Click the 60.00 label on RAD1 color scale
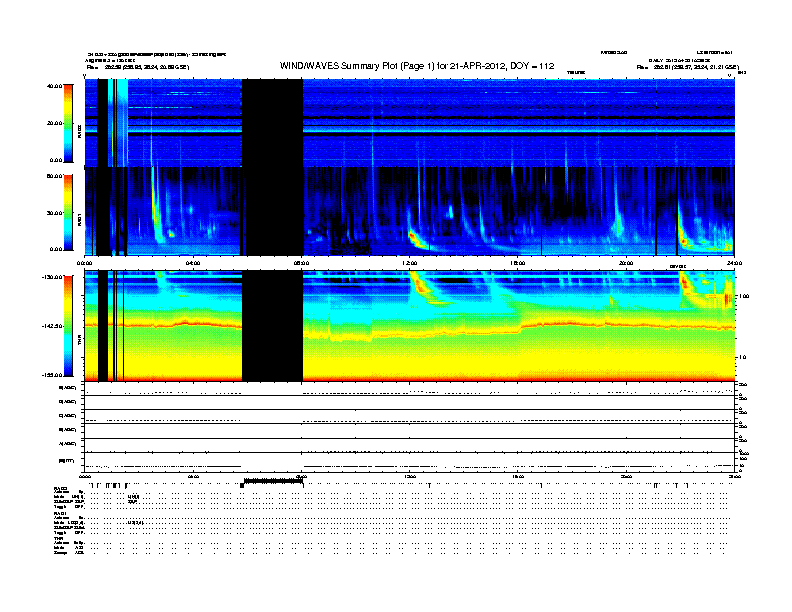This screenshot has height=612, width=792. pyautogui.click(x=54, y=176)
